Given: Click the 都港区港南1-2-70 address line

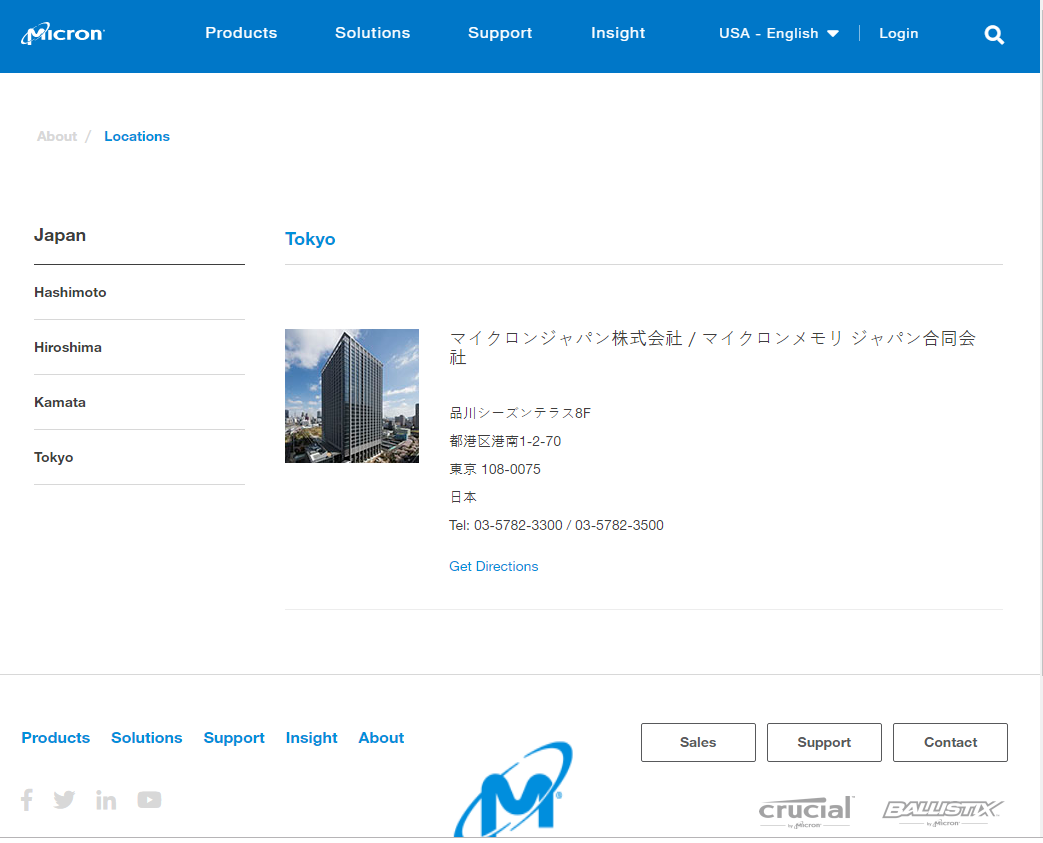Looking at the screenshot, I should pyautogui.click(x=505, y=441).
